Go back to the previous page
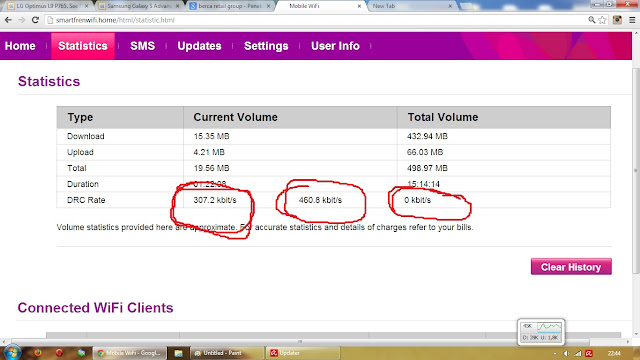Viewport: 640px width, 360px height. pos(8,20)
